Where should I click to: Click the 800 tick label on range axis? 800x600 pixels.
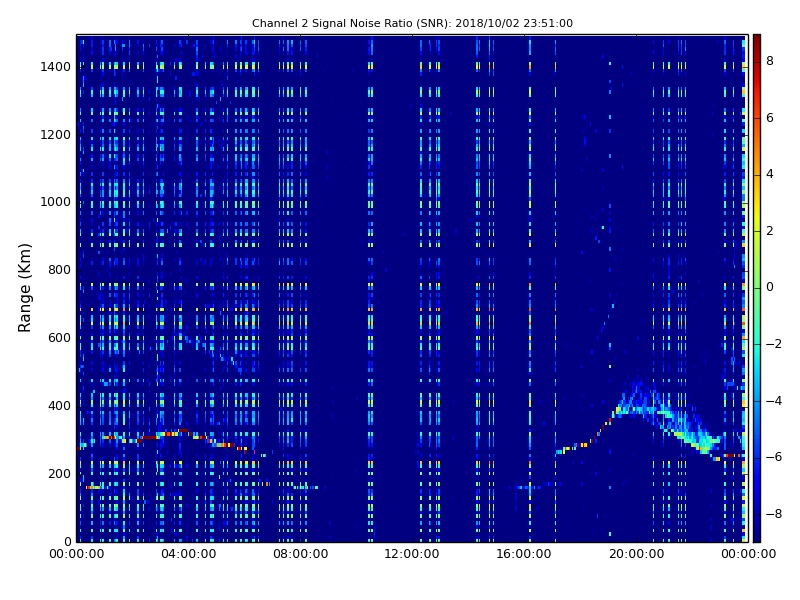click(59, 270)
